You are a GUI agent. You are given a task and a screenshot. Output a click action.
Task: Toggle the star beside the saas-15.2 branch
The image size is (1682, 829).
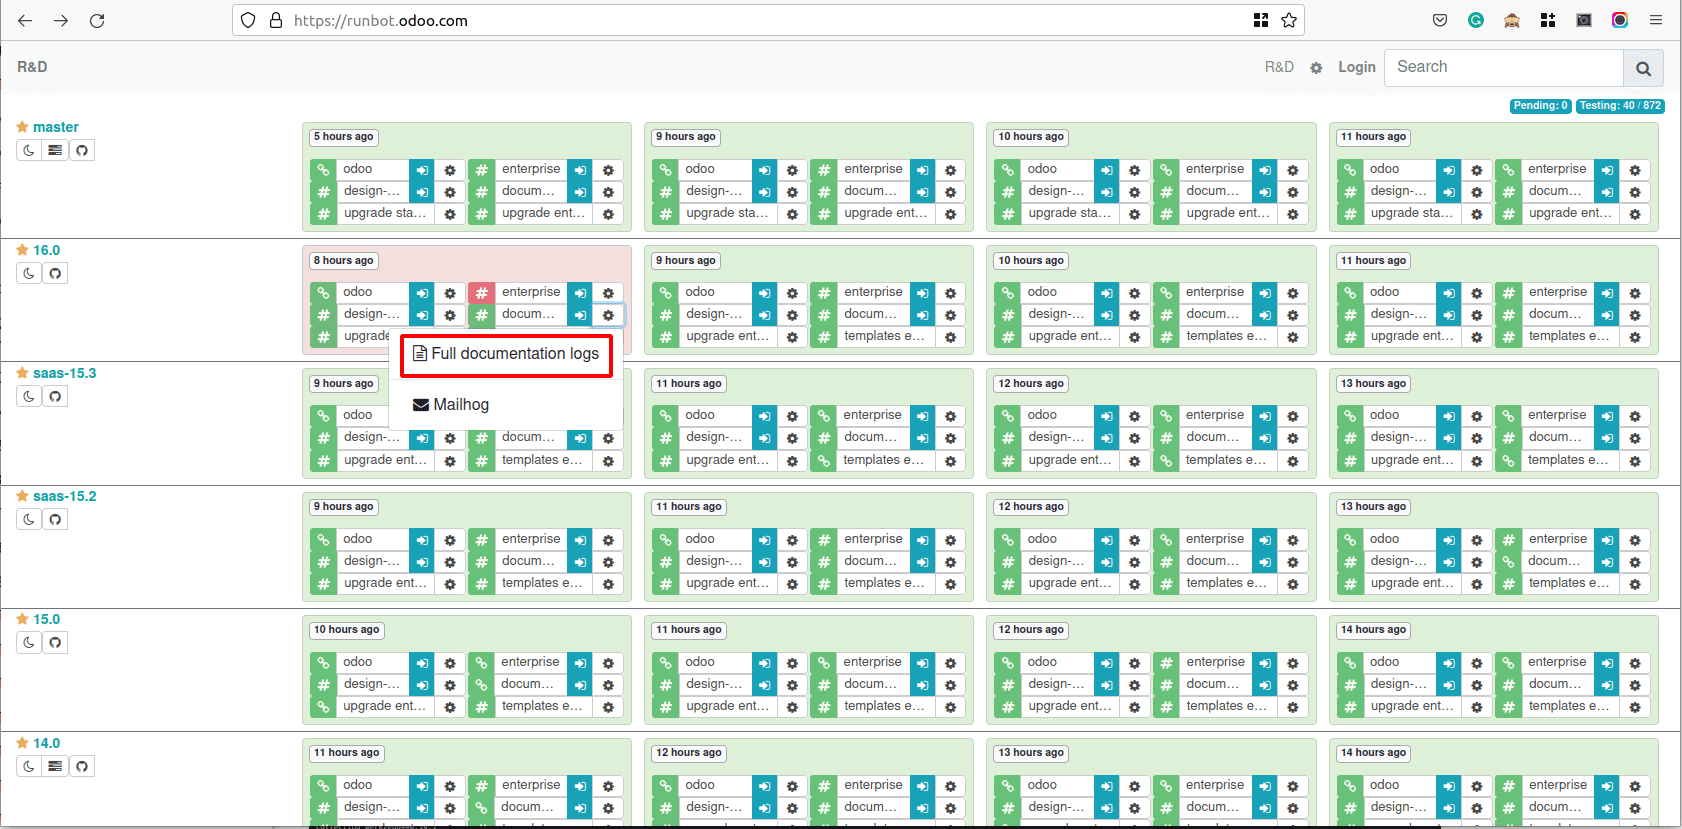coord(22,496)
